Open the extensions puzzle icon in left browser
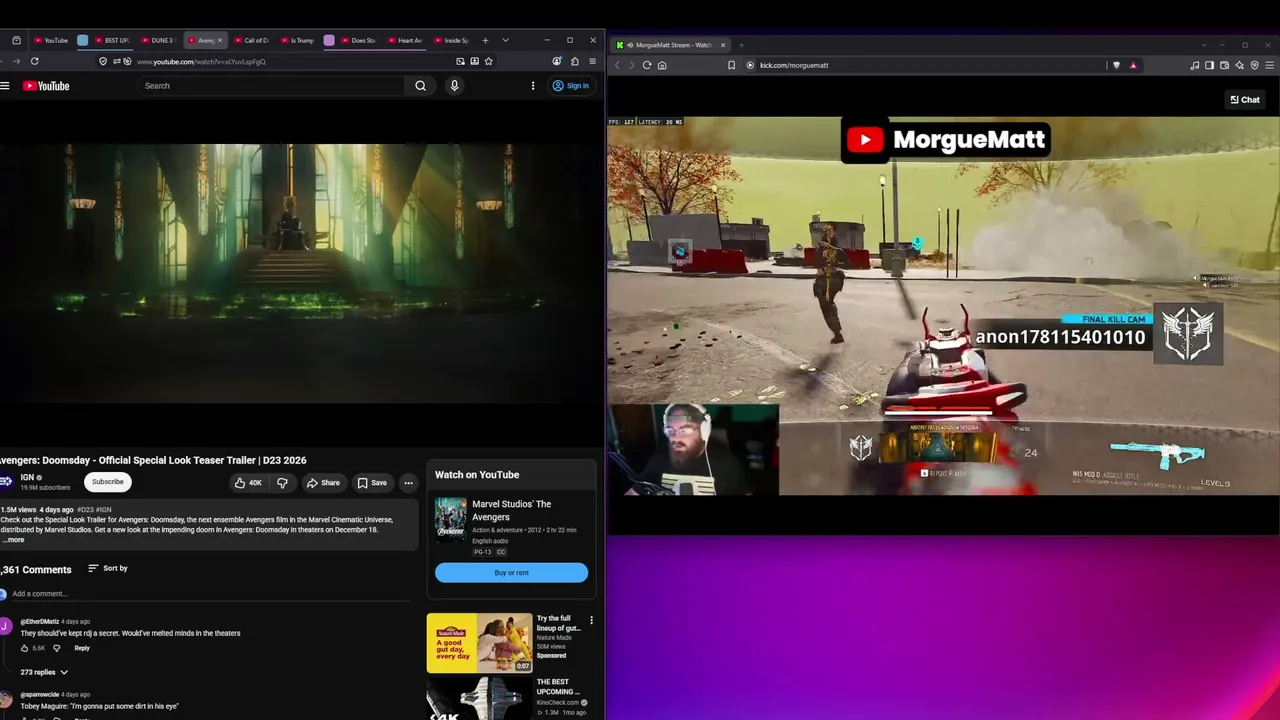The width and height of the screenshot is (1280, 720). 574,61
